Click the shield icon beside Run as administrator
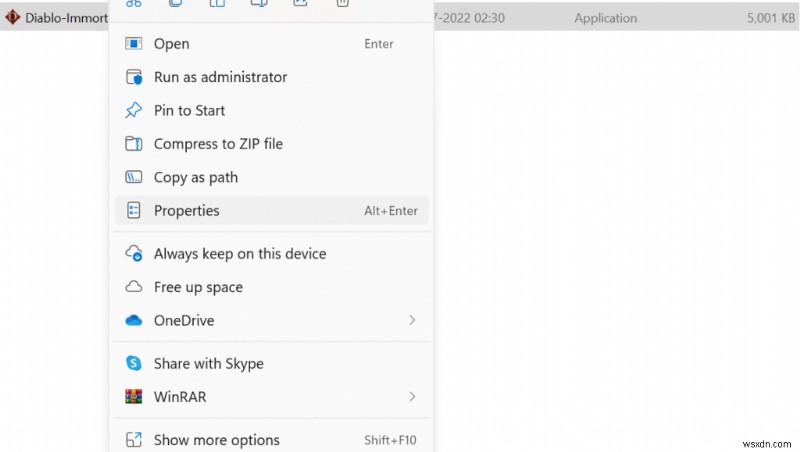This screenshot has height=452, width=800. [x=133, y=77]
